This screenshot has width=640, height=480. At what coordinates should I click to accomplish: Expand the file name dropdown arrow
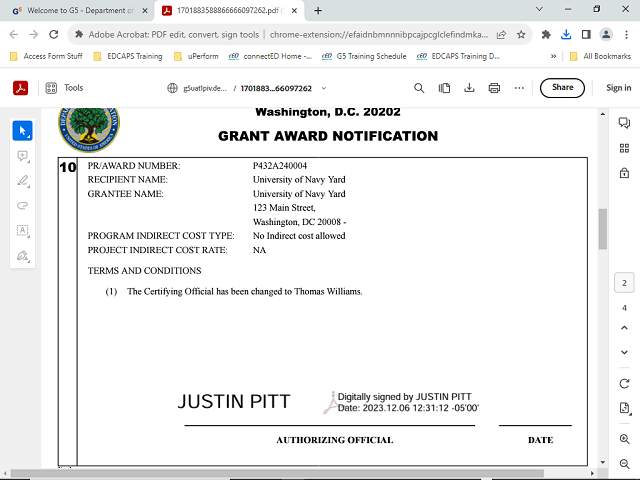324,88
